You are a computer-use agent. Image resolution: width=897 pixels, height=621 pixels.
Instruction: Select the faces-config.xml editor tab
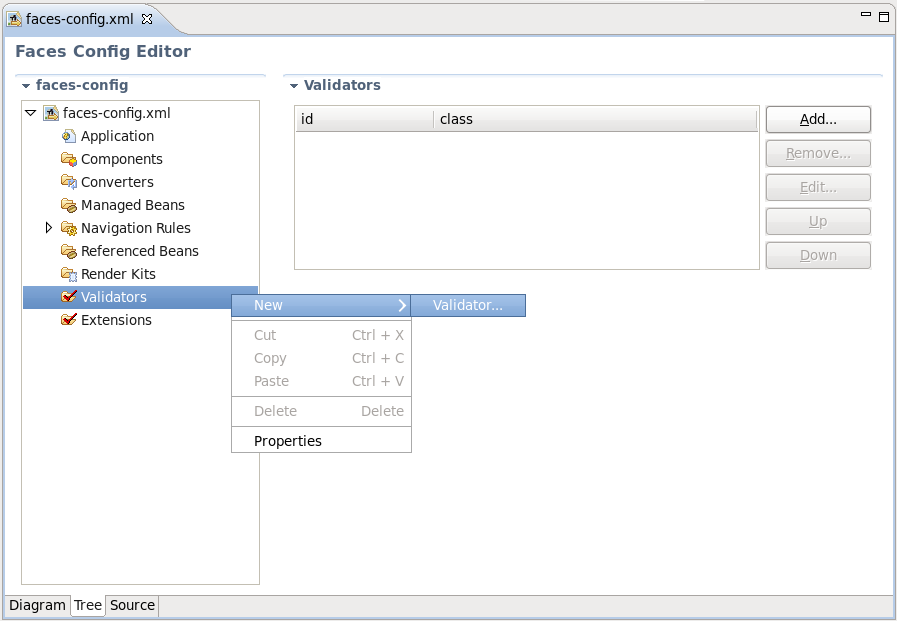pos(75,17)
